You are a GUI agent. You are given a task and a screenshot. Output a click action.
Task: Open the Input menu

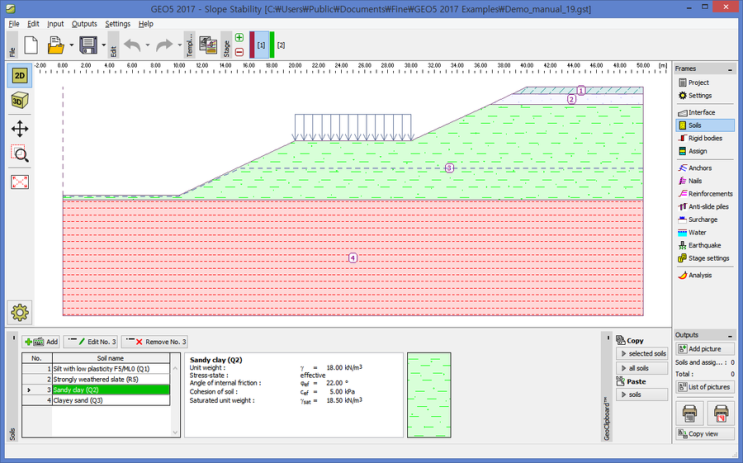pos(55,23)
